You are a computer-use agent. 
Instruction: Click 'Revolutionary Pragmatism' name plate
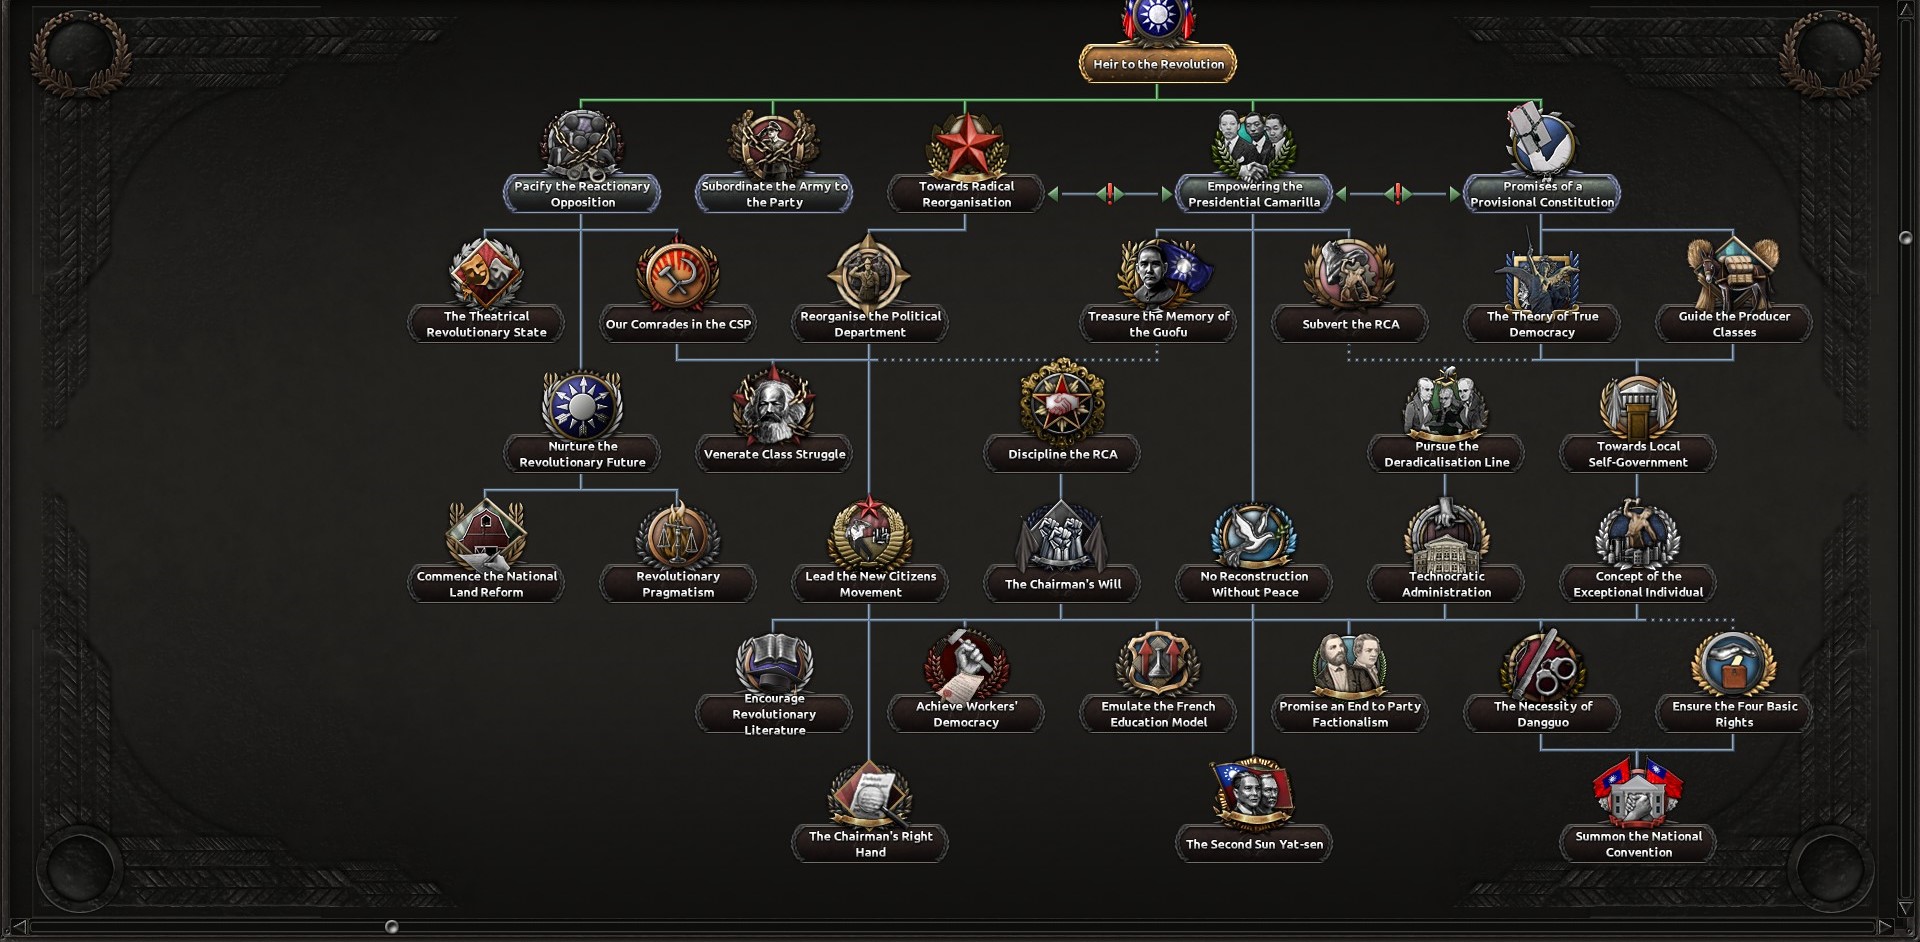pyautogui.click(x=678, y=584)
